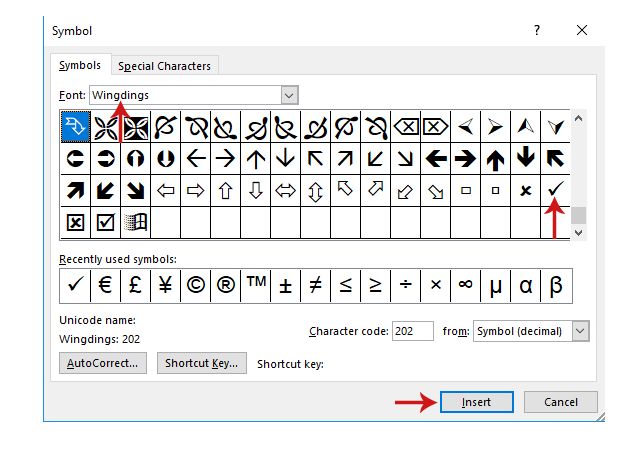Screen dimensions: 640x450
Task: Pick the Euro sign from recent symbols
Action: (x=105, y=285)
